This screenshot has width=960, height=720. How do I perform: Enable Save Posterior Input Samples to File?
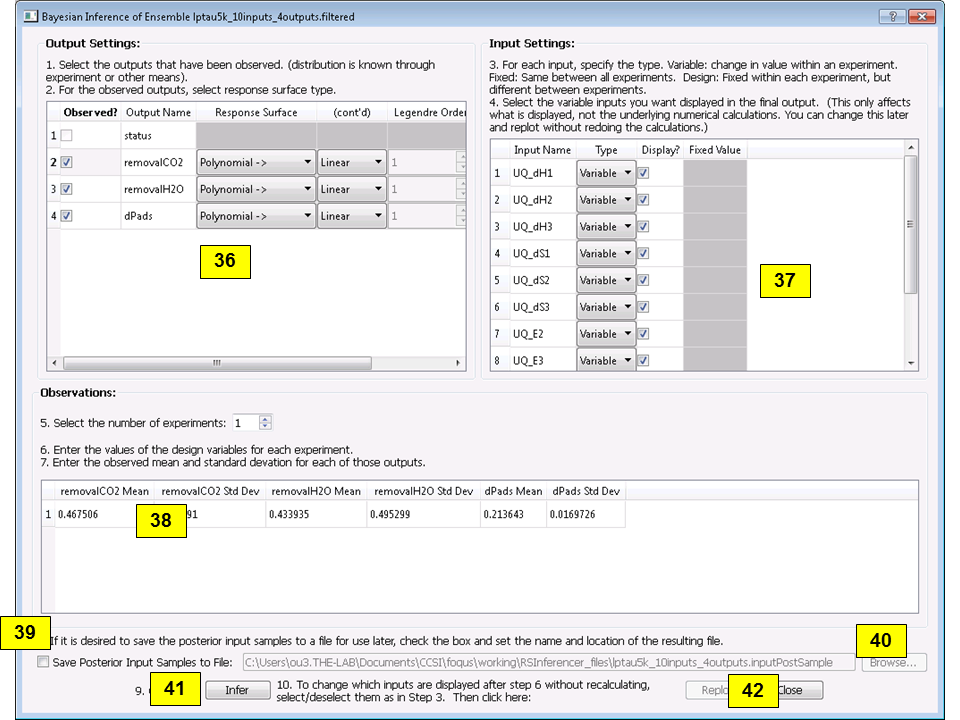(x=42, y=661)
